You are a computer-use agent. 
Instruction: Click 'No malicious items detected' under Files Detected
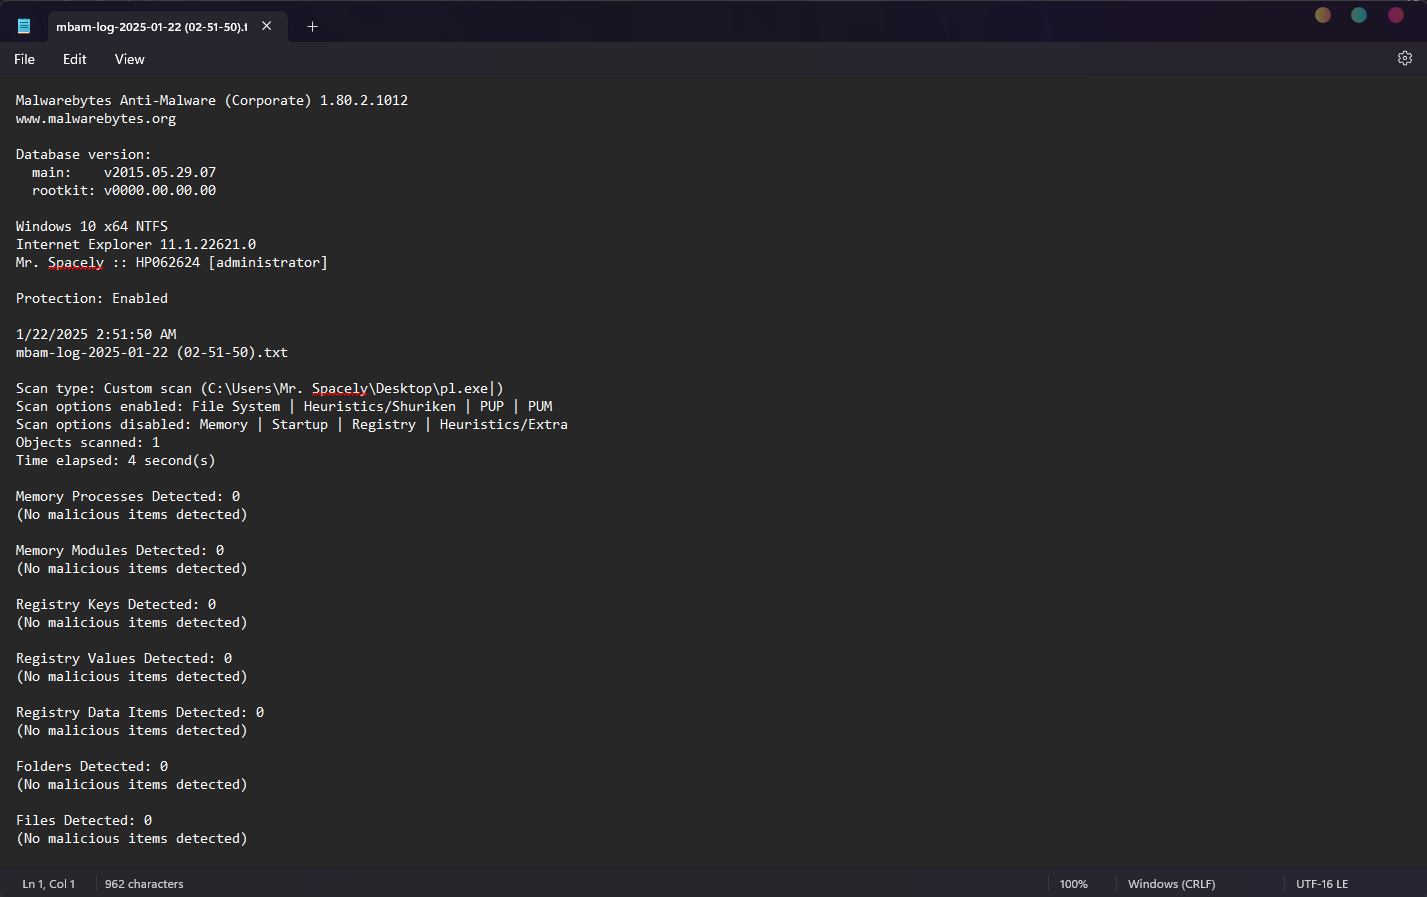click(x=132, y=838)
